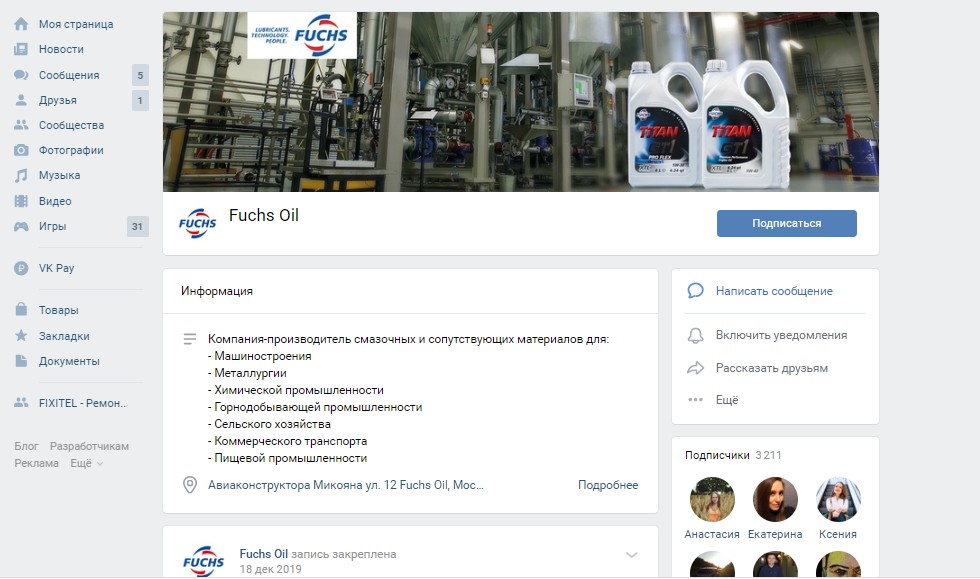Click the Подписаться button
This screenshot has width=980, height=579.
point(787,223)
